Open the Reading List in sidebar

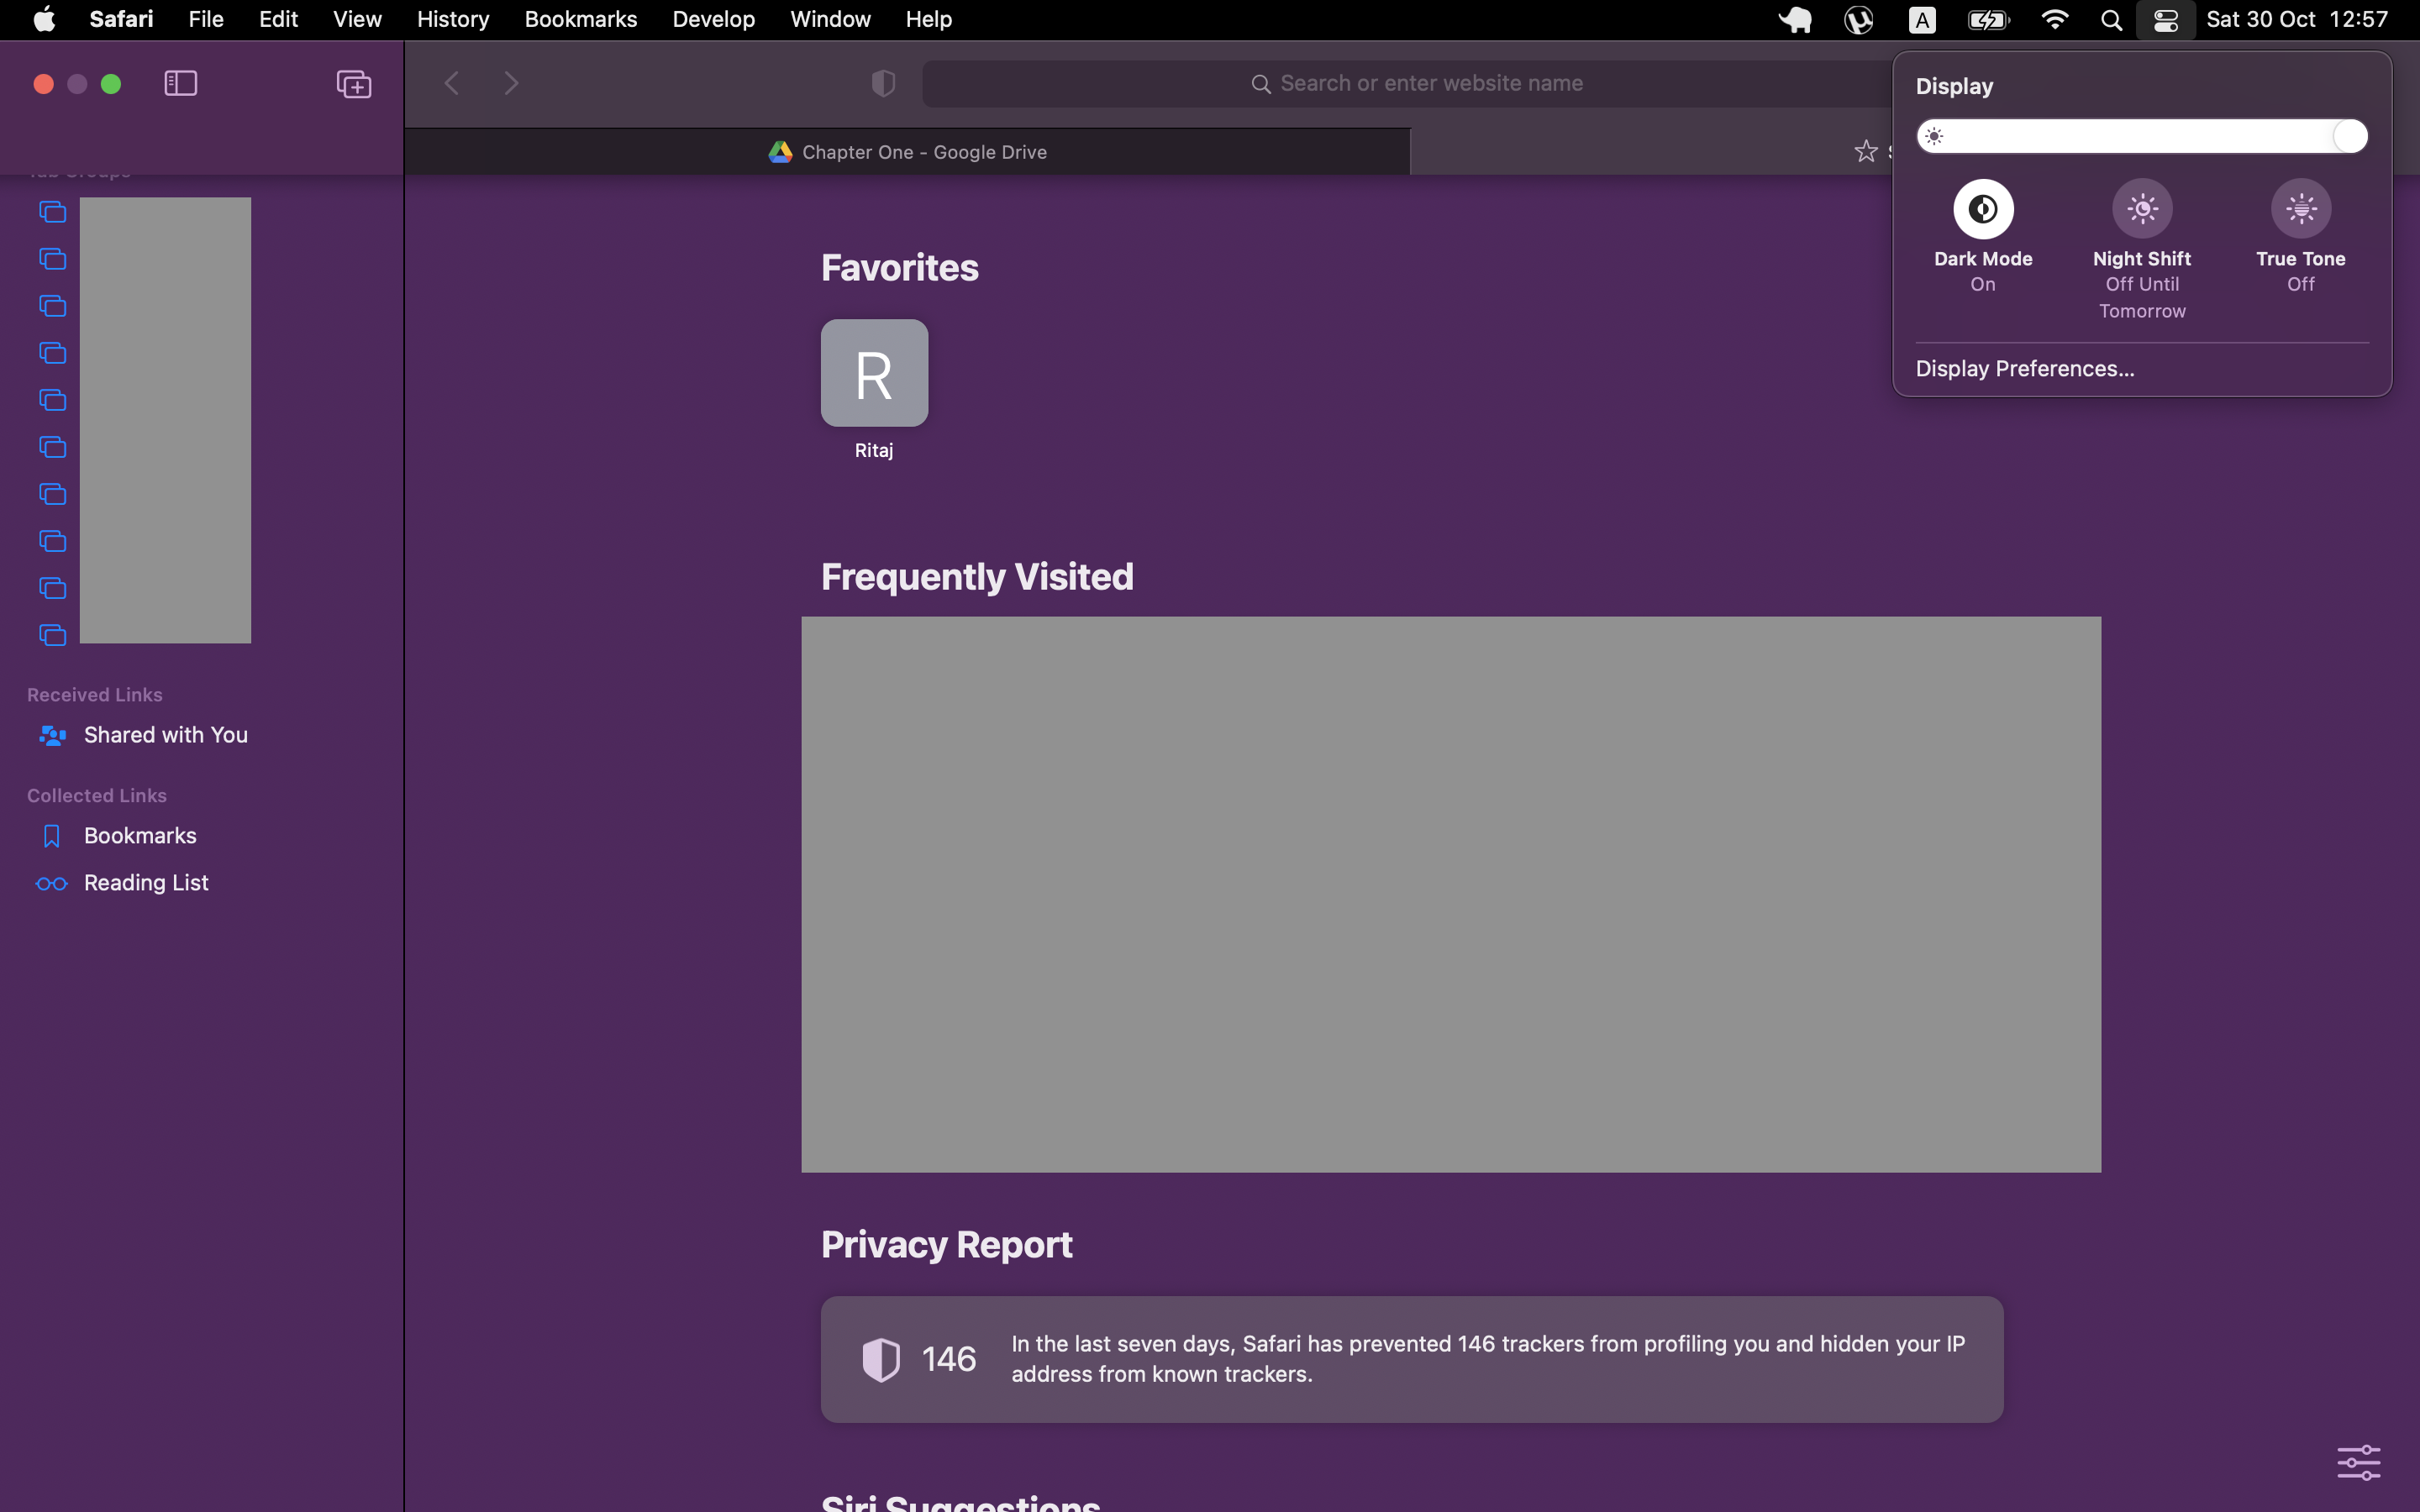(x=146, y=883)
